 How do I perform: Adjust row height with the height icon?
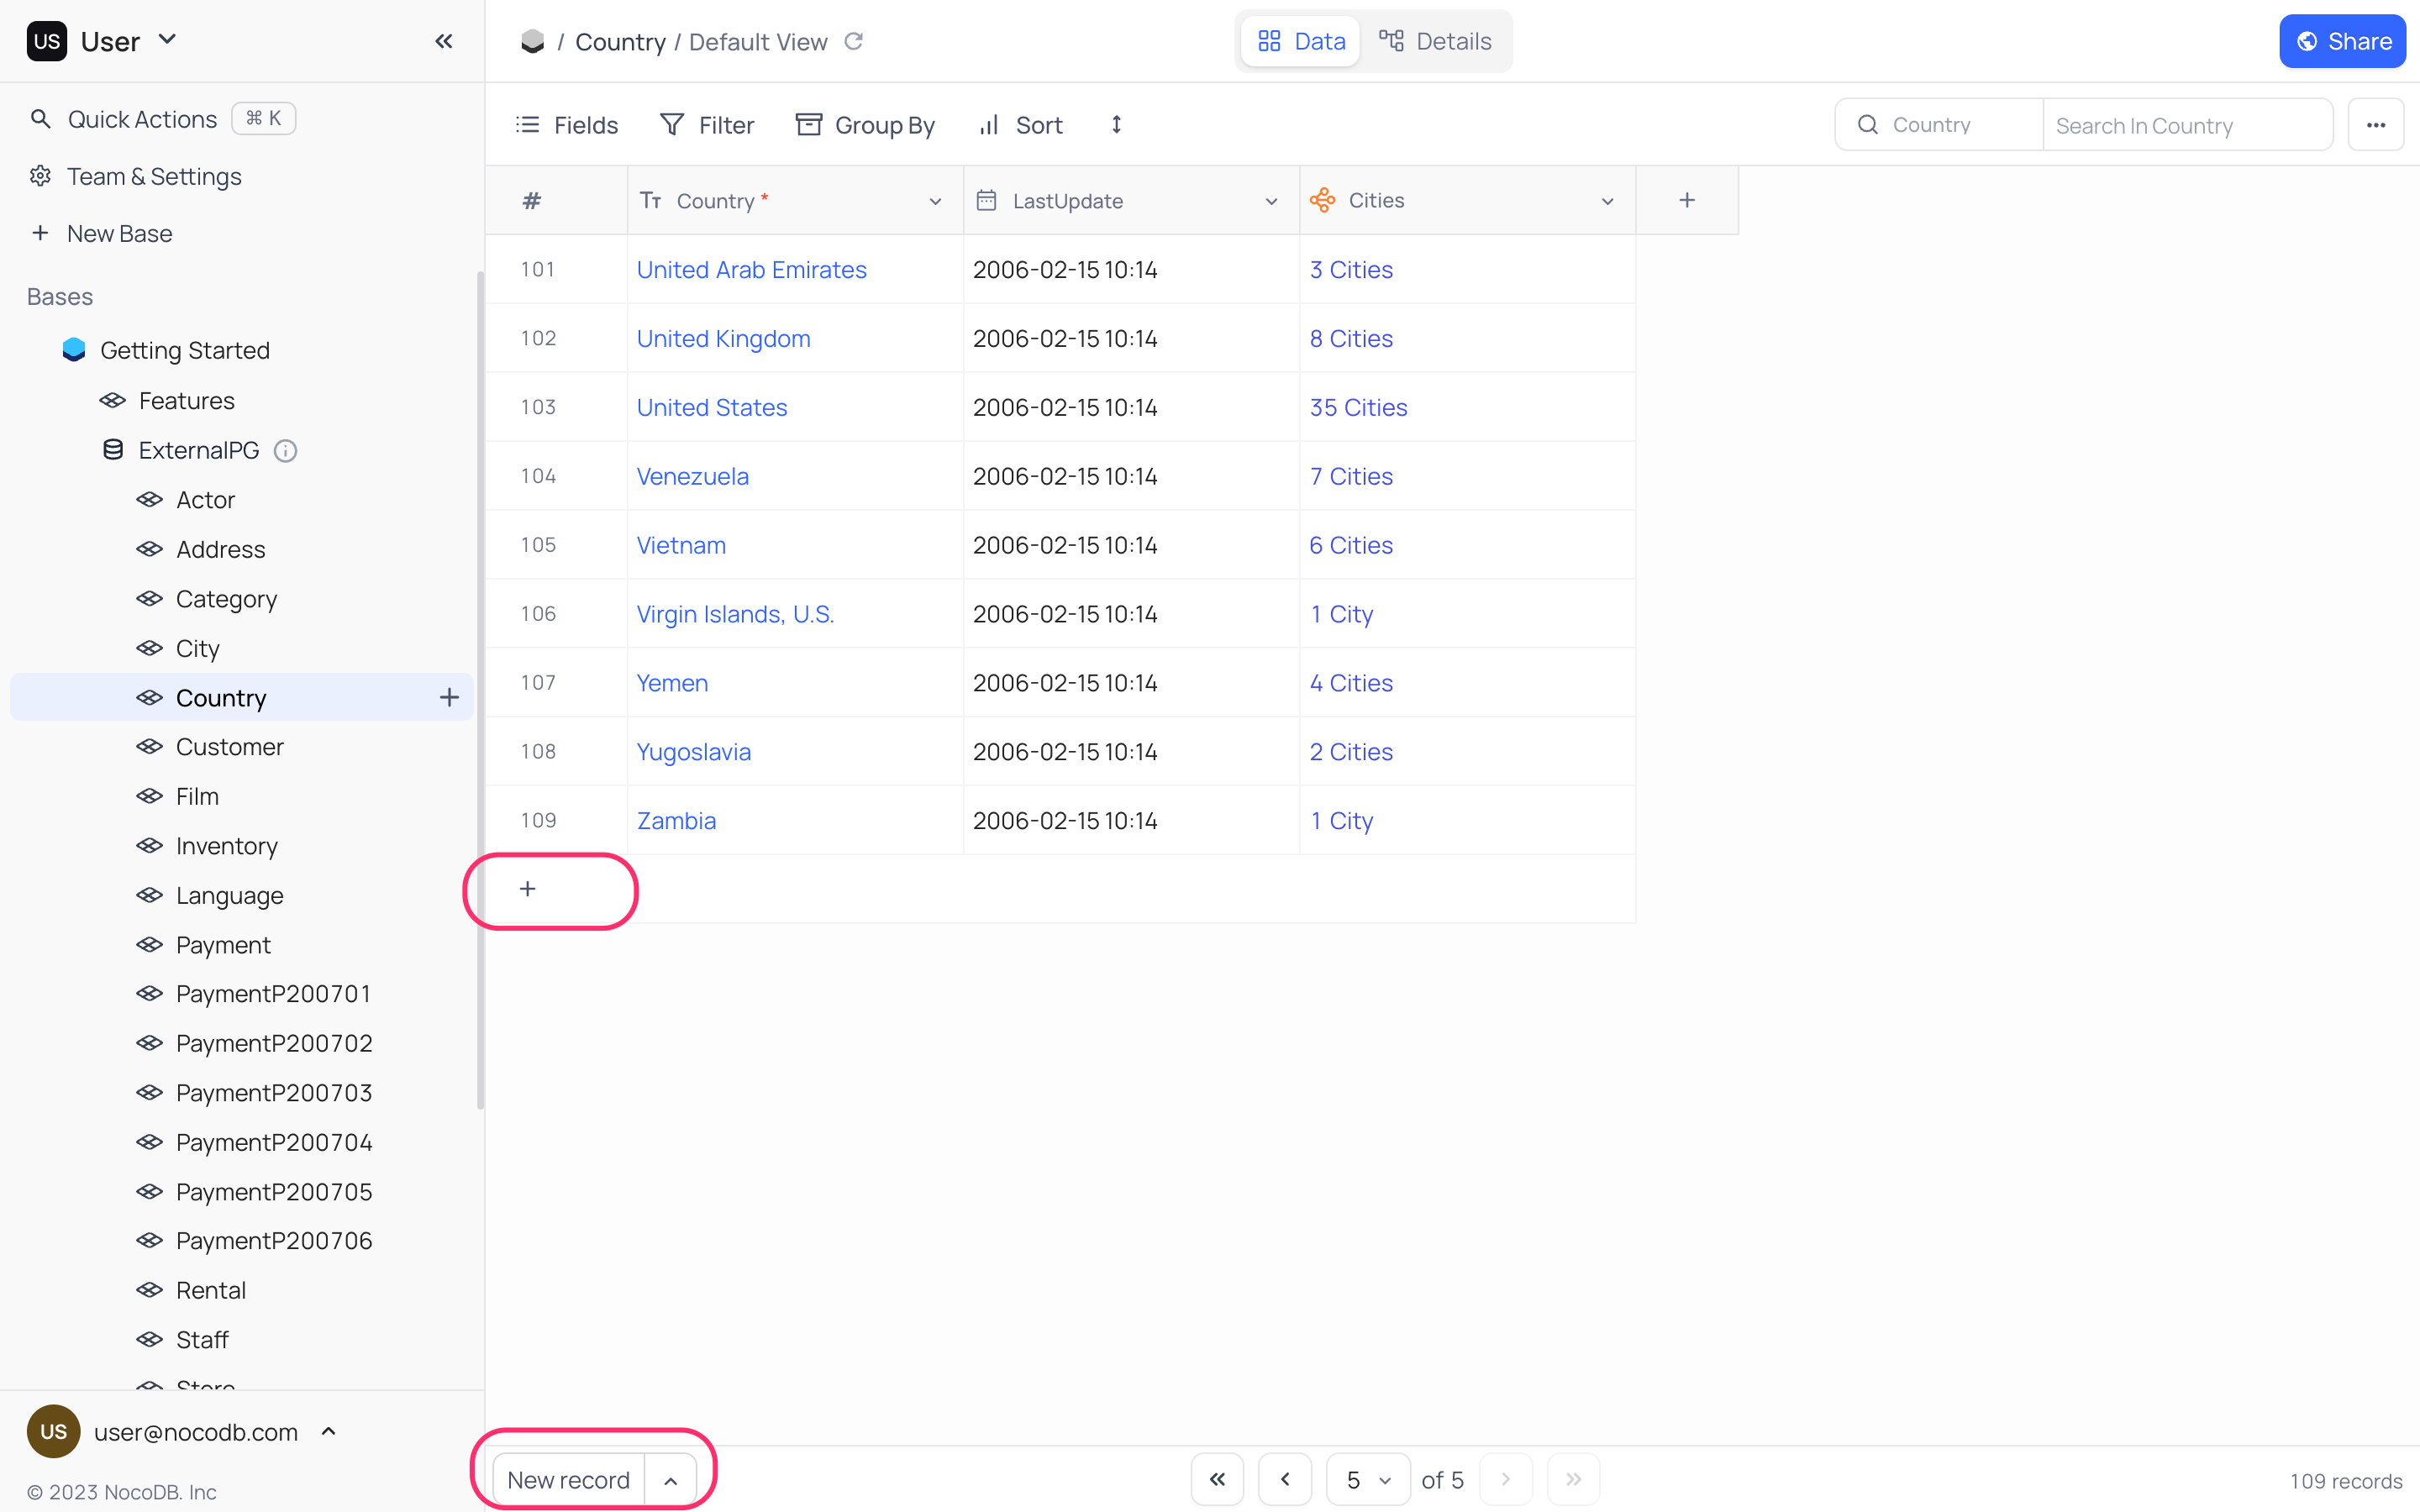pos(1116,124)
